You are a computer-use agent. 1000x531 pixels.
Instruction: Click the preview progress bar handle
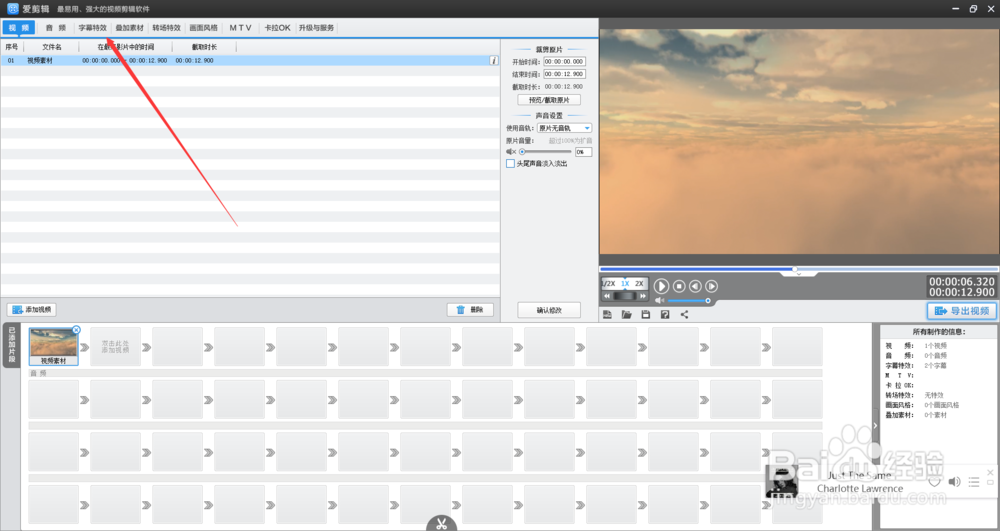(x=795, y=269)
